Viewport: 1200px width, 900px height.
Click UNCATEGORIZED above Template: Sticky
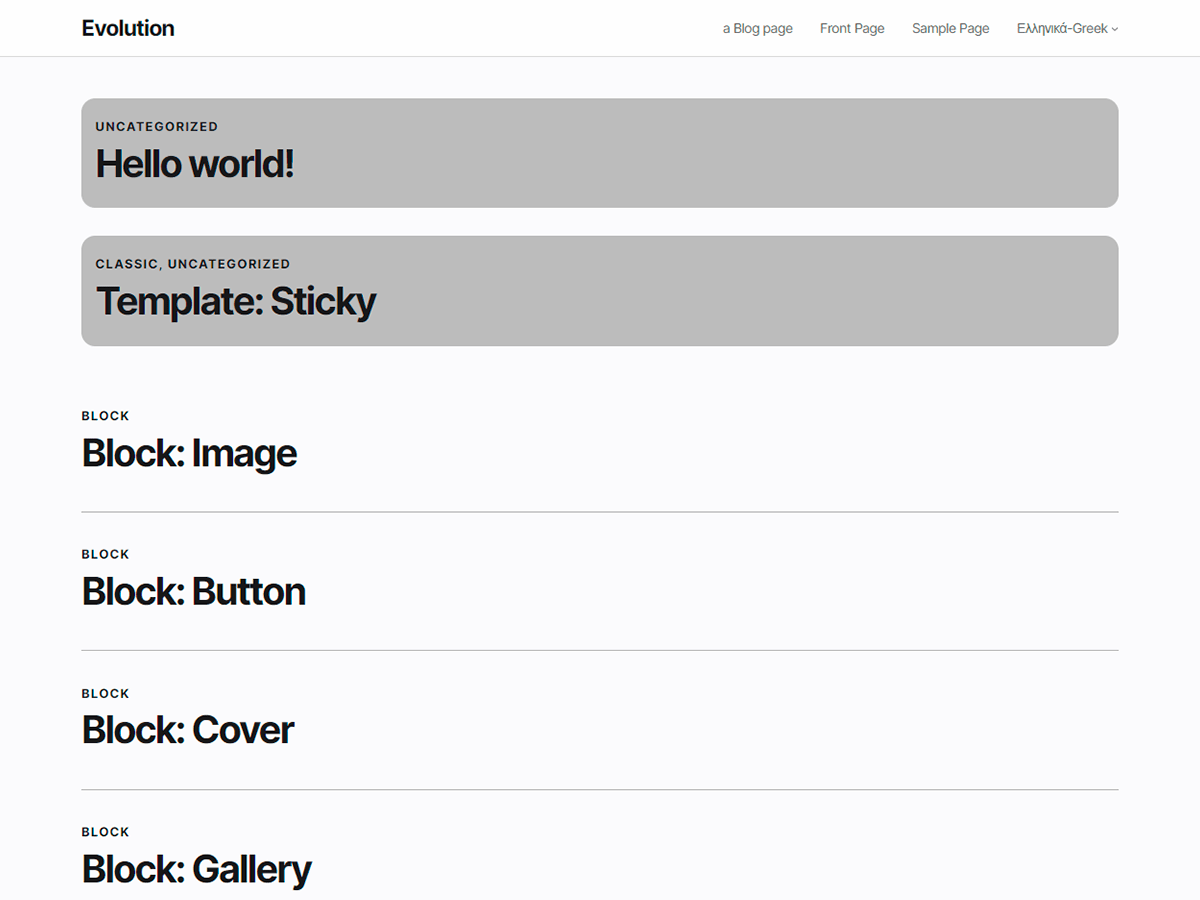pyautogui.click(x=229, y=264)
